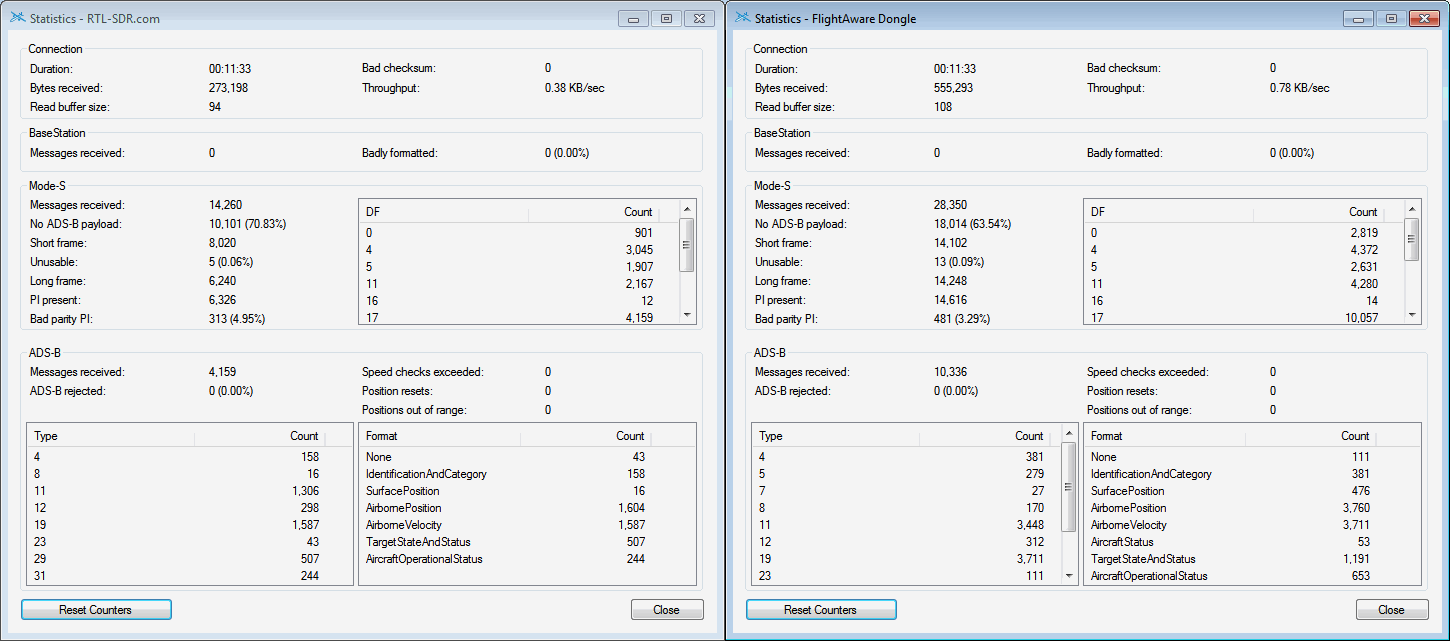This screenshot has height=641, width=1450.
Task: Click the DF list scrollbar thumb in FlightAware Dongle window
Action: click(1412, 240)
